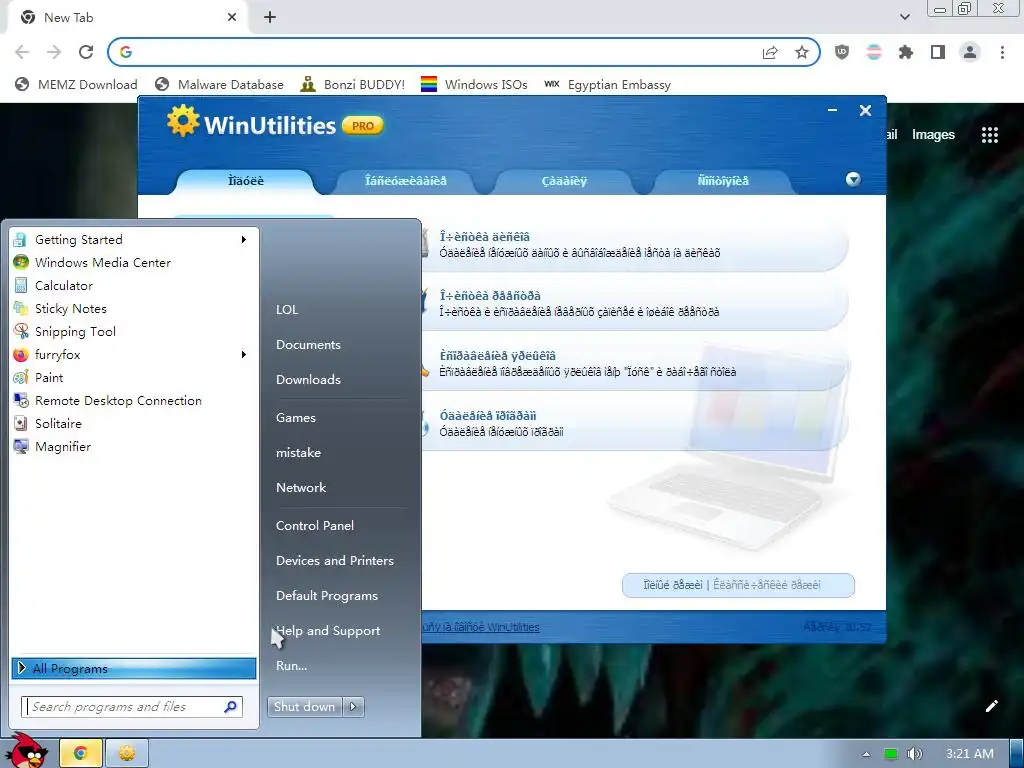
Task: Open Chrome tab search chevron
Action: [x=904, y=17]
